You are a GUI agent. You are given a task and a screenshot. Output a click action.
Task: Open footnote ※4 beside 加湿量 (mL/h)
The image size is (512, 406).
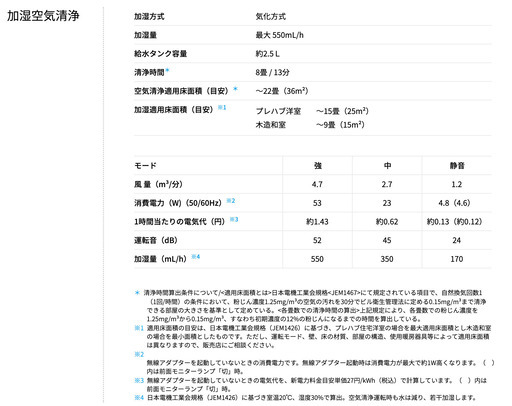click(196, 257)
